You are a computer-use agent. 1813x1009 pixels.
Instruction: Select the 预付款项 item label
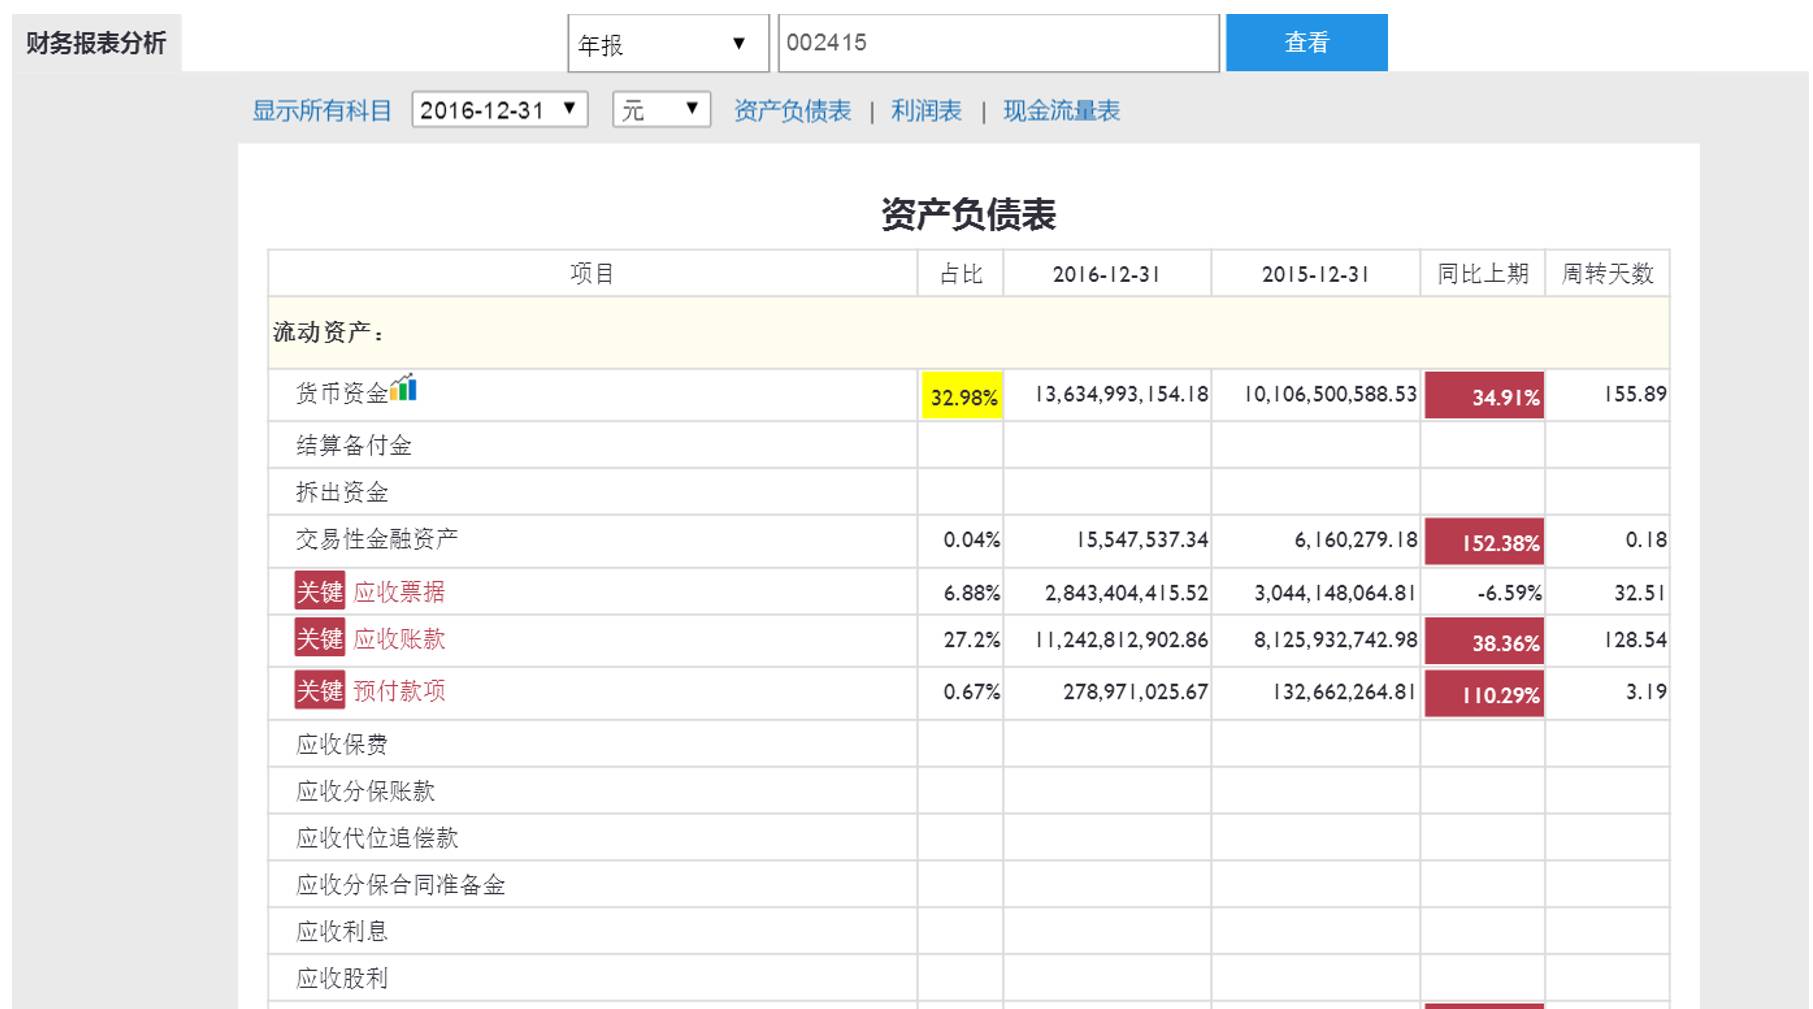[x=398, y=691]
